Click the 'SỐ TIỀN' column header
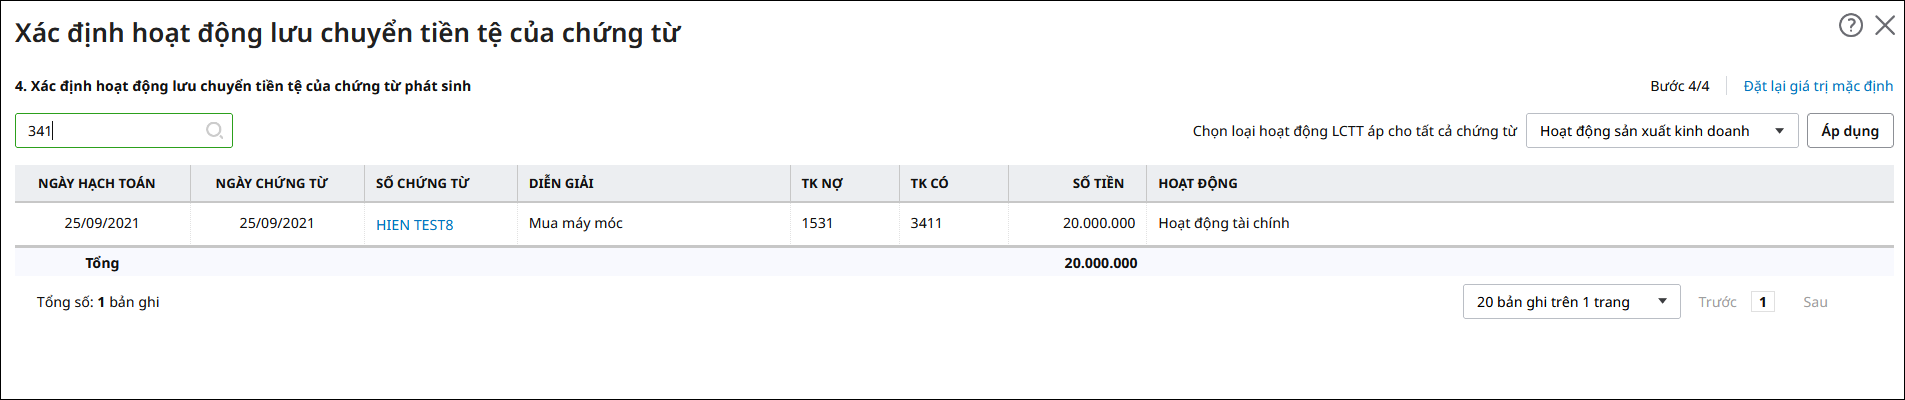Image resolution: width=1905 pixels, height=400 pixels. [x=1097, y=183]
